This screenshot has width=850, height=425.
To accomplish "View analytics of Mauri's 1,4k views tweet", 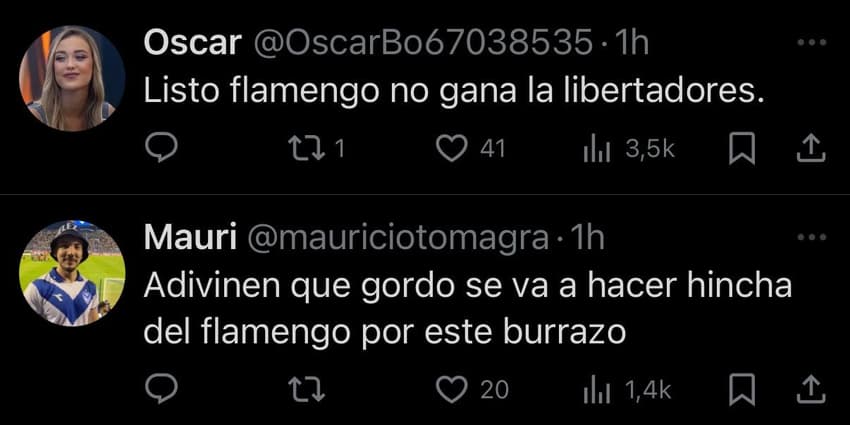I will coord(597,390).
